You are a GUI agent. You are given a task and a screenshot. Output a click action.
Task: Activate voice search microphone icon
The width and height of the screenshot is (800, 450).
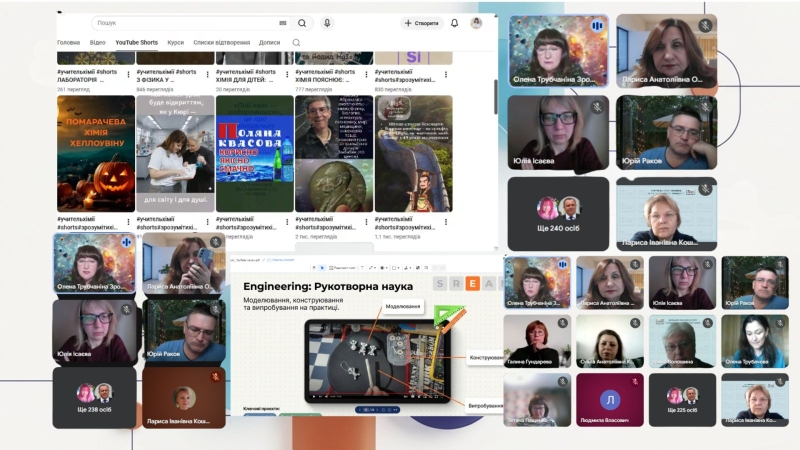(327, 23)
